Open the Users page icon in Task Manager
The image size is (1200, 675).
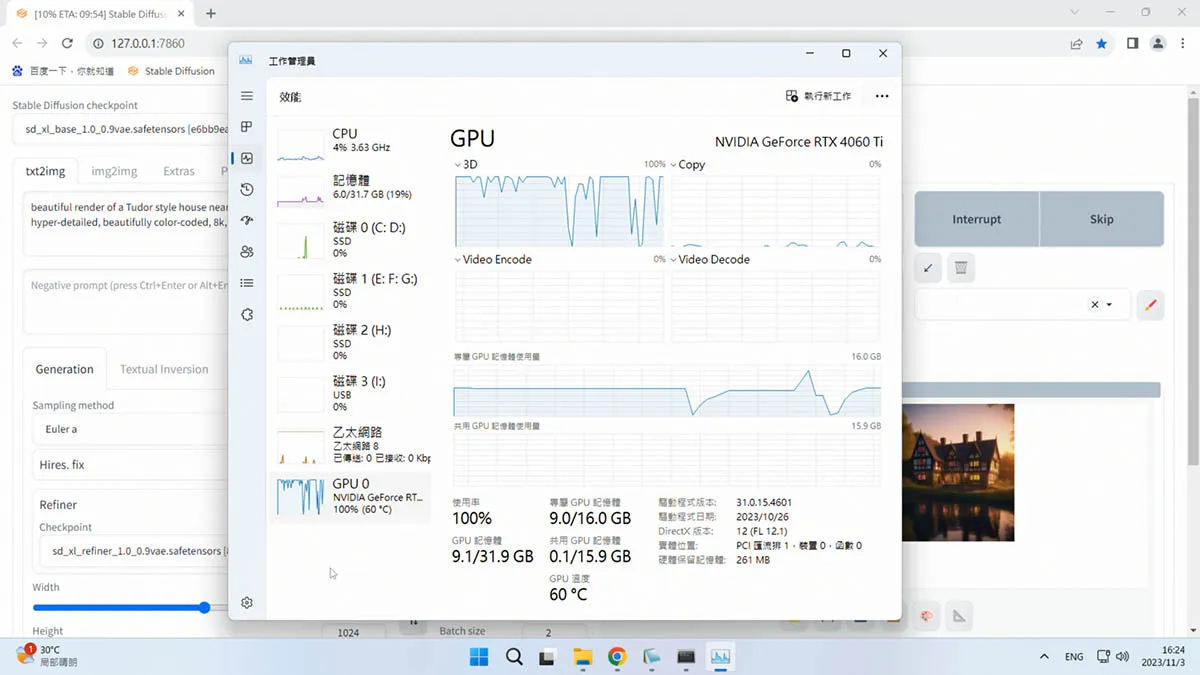coord(247,252)
